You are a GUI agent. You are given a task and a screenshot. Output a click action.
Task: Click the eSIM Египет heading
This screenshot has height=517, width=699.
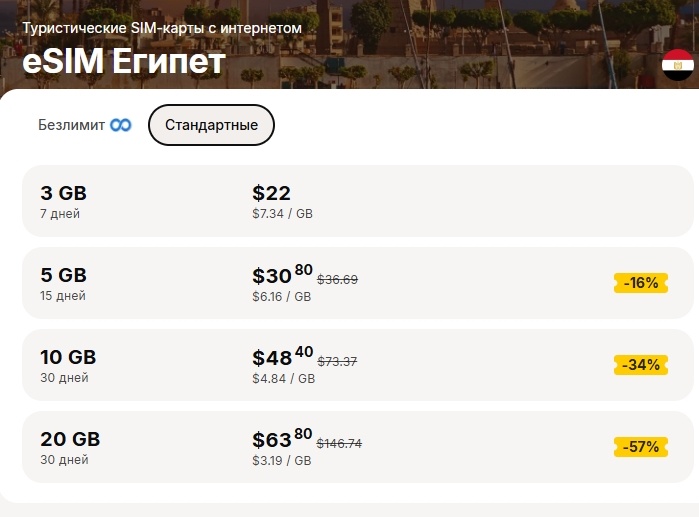[124, 61]
